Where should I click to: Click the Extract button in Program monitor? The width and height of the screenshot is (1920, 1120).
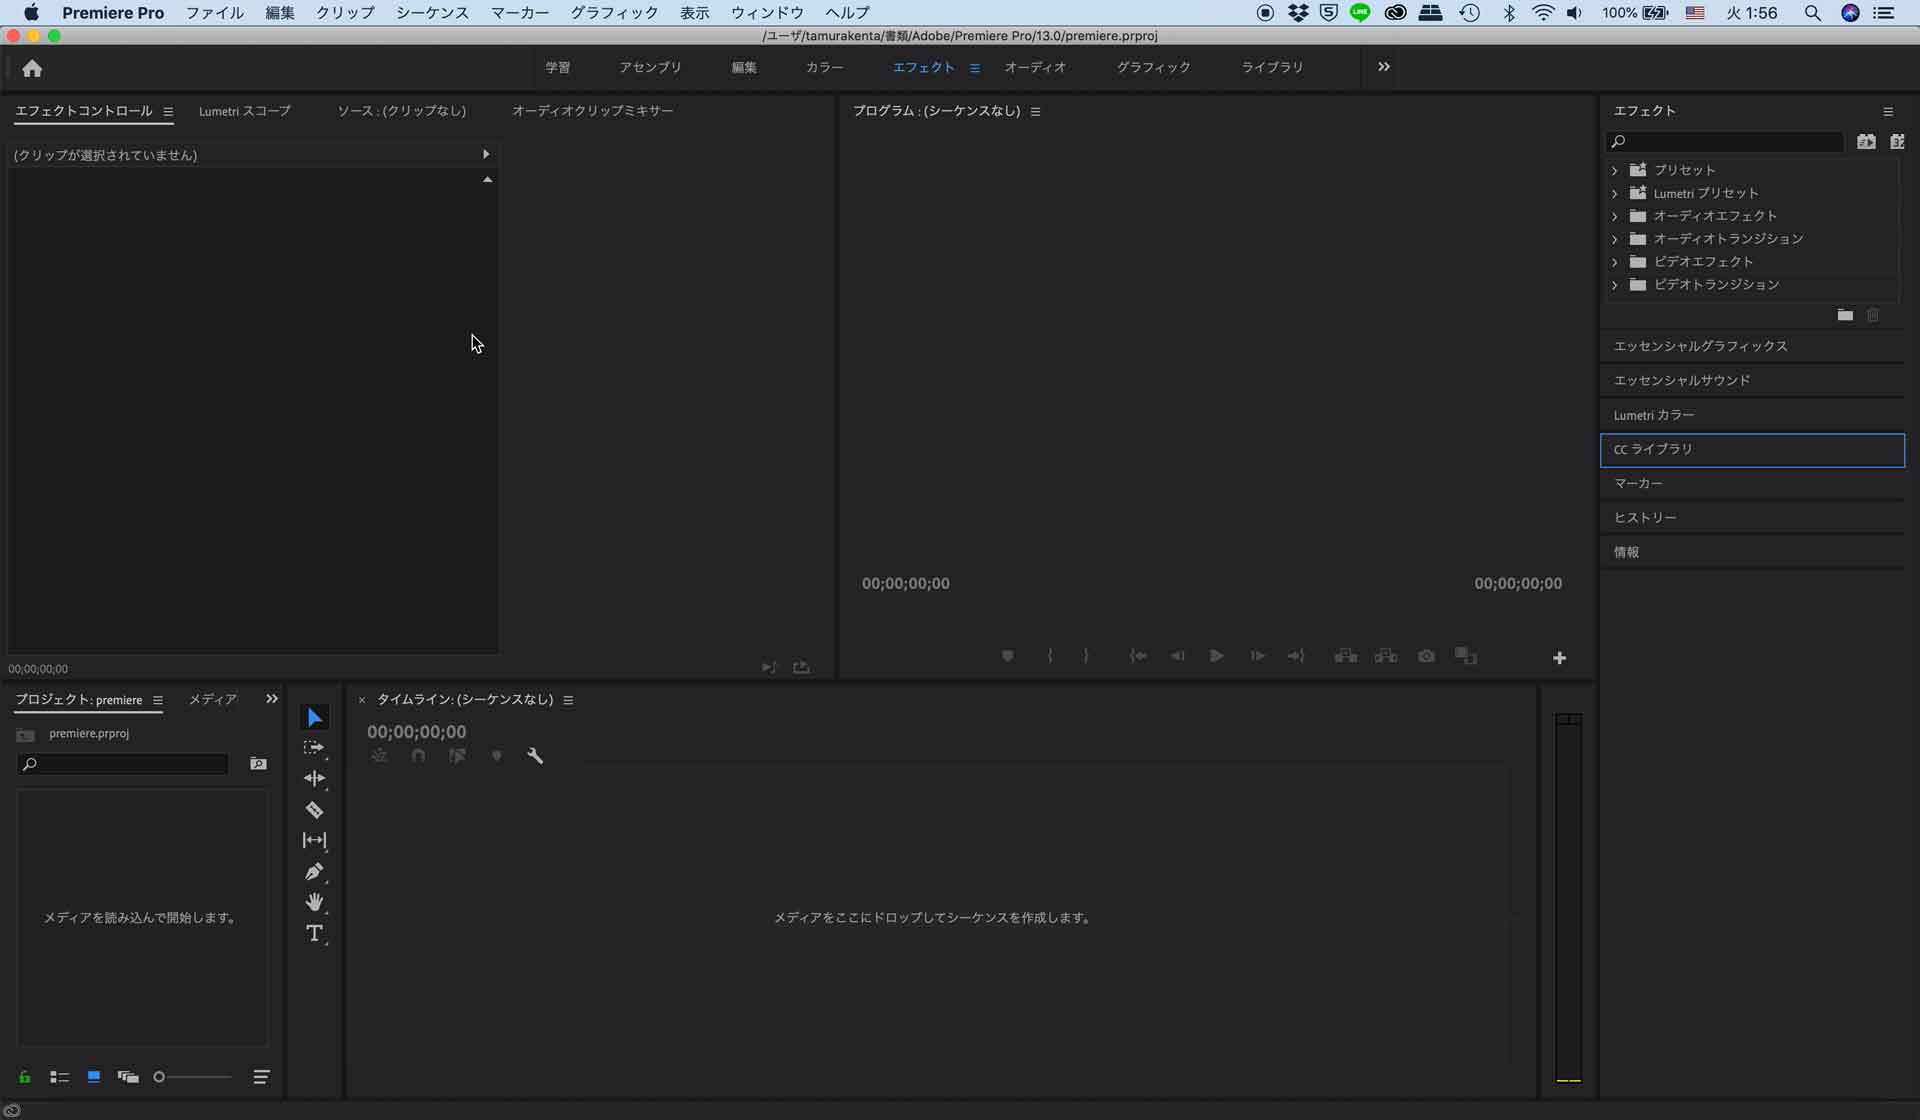(x=1386, y=656)
